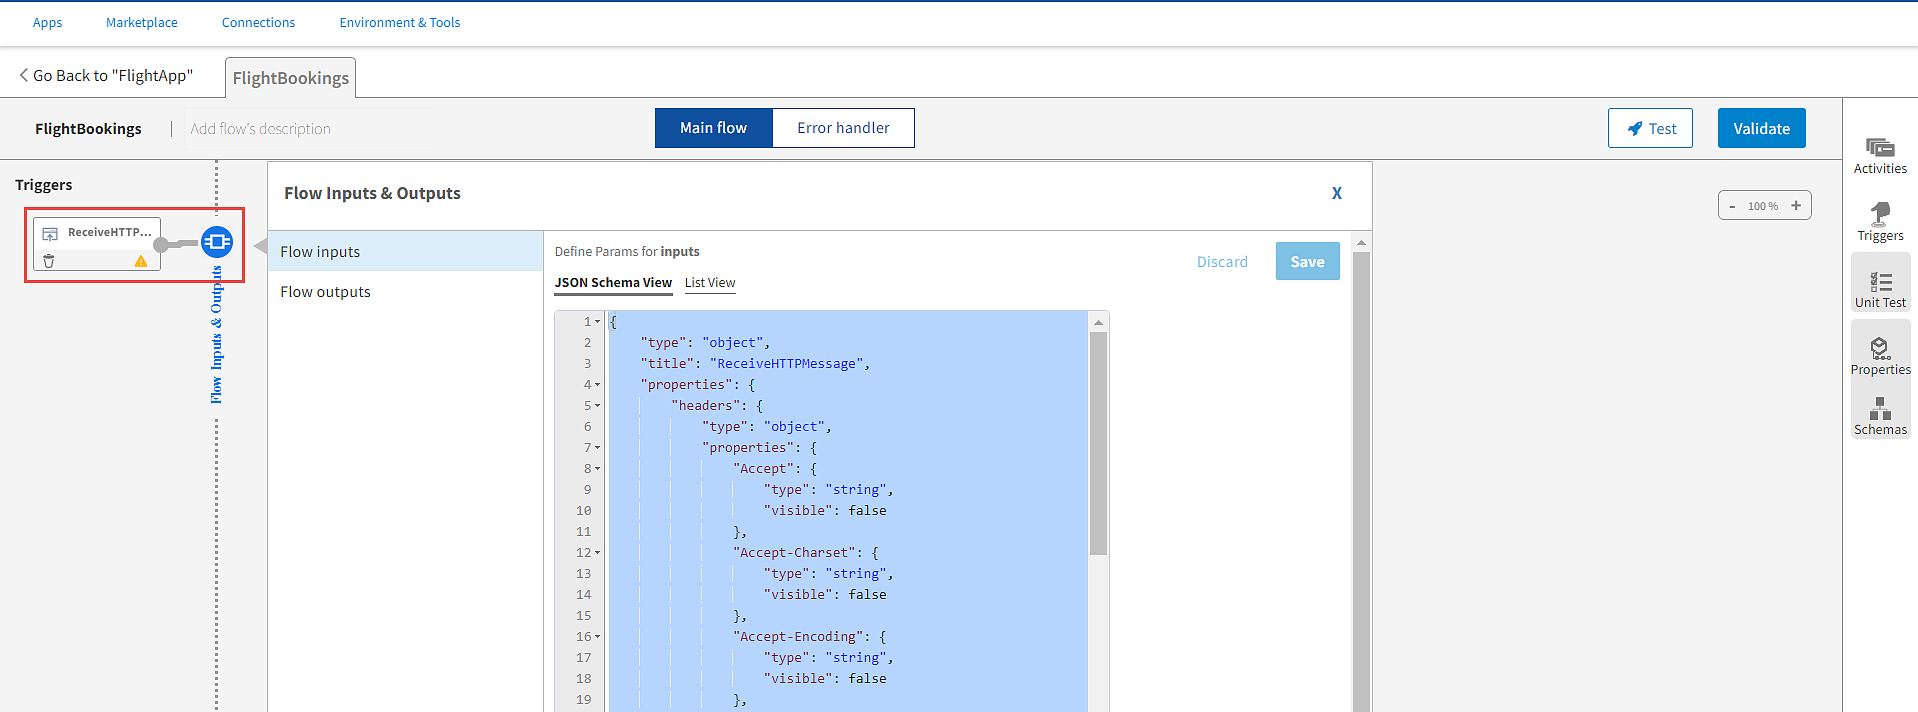This screenshot has width=1918, height=712.
Task: Click the blue Flow Inputs & Outputs icon
Action: [217, 242]
